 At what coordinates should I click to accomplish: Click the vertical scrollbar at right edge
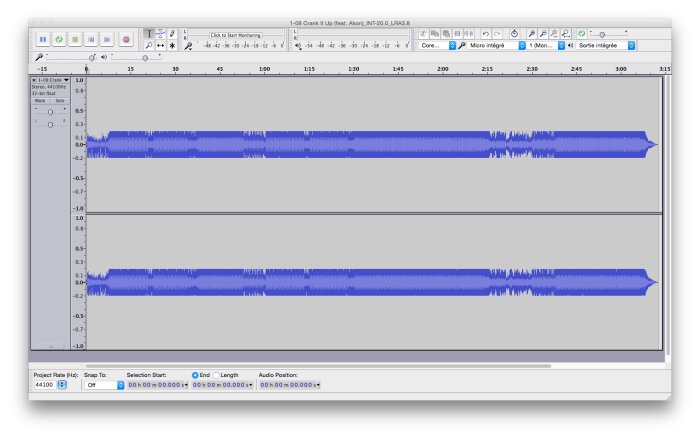[x=668, y=216]
